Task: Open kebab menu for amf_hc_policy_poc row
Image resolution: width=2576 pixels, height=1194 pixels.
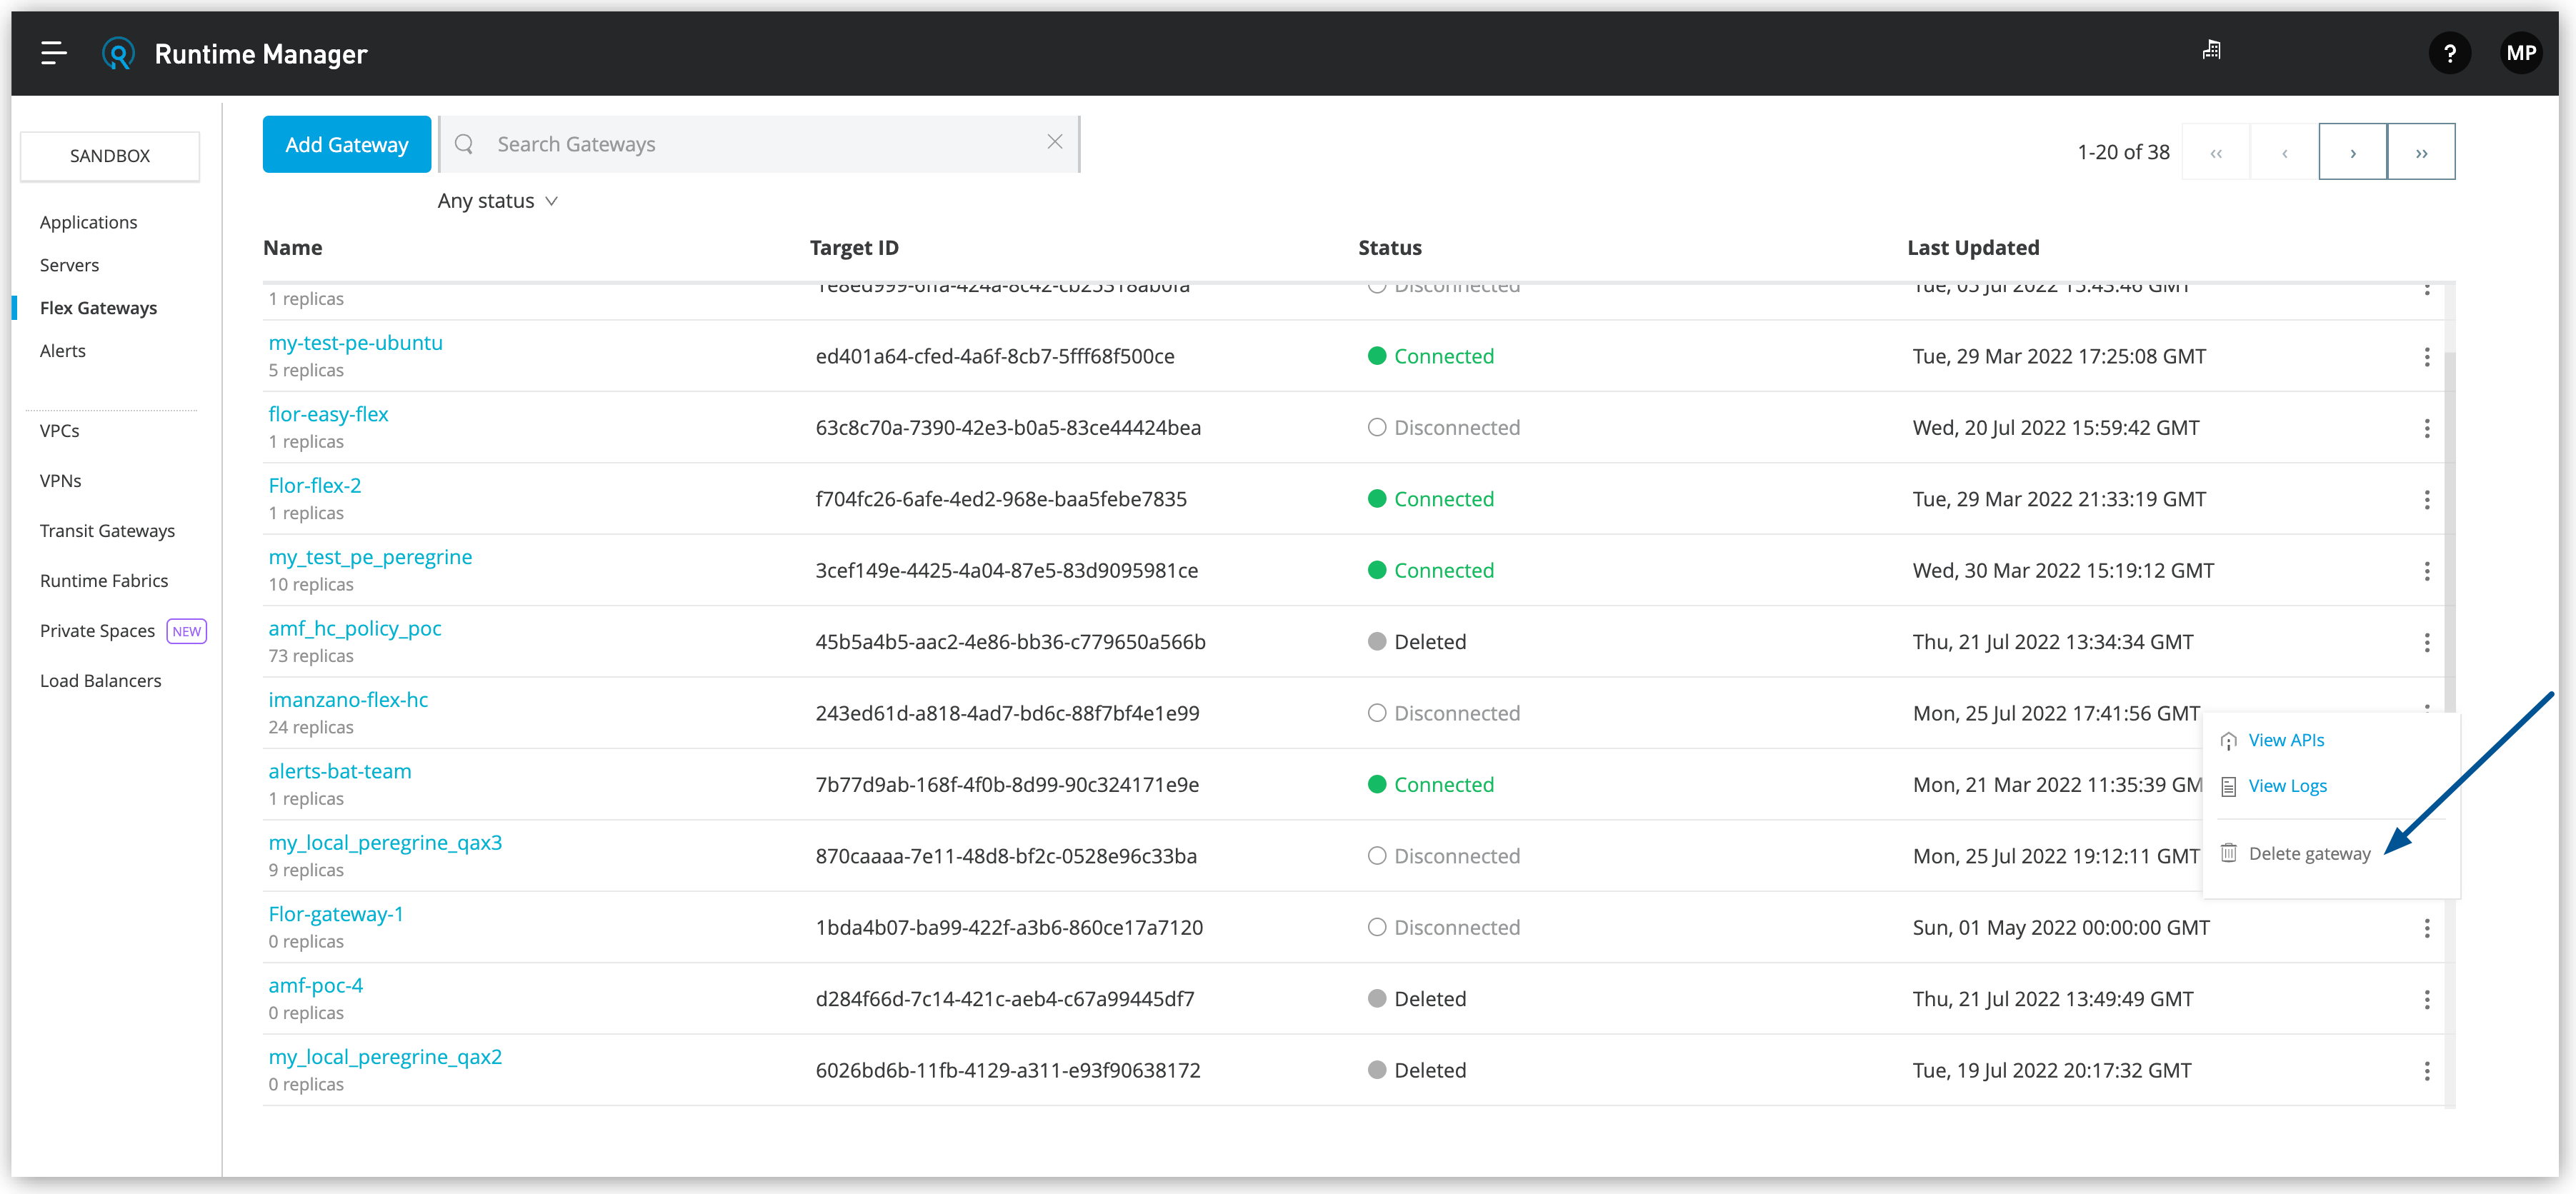Action: point(2426,642)
